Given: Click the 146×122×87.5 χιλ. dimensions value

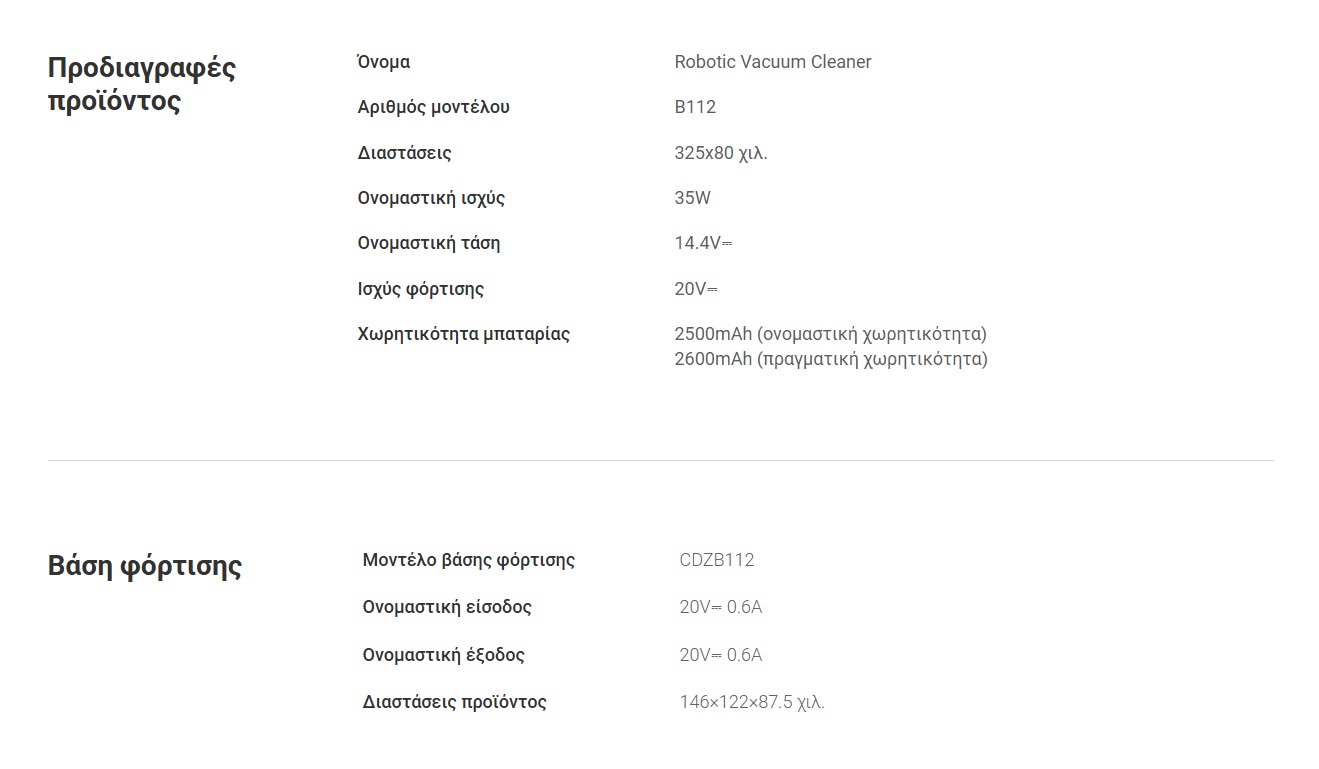Looking at the screenshot, I should 752,702.
